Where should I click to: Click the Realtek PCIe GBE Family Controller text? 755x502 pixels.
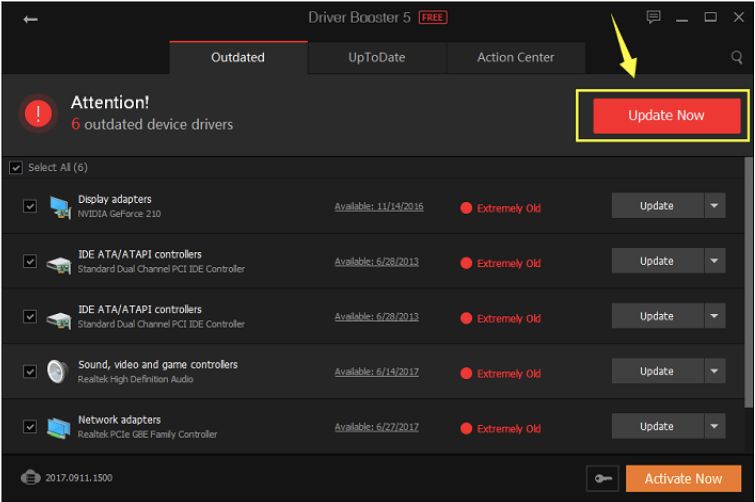(x=147, y=435)
